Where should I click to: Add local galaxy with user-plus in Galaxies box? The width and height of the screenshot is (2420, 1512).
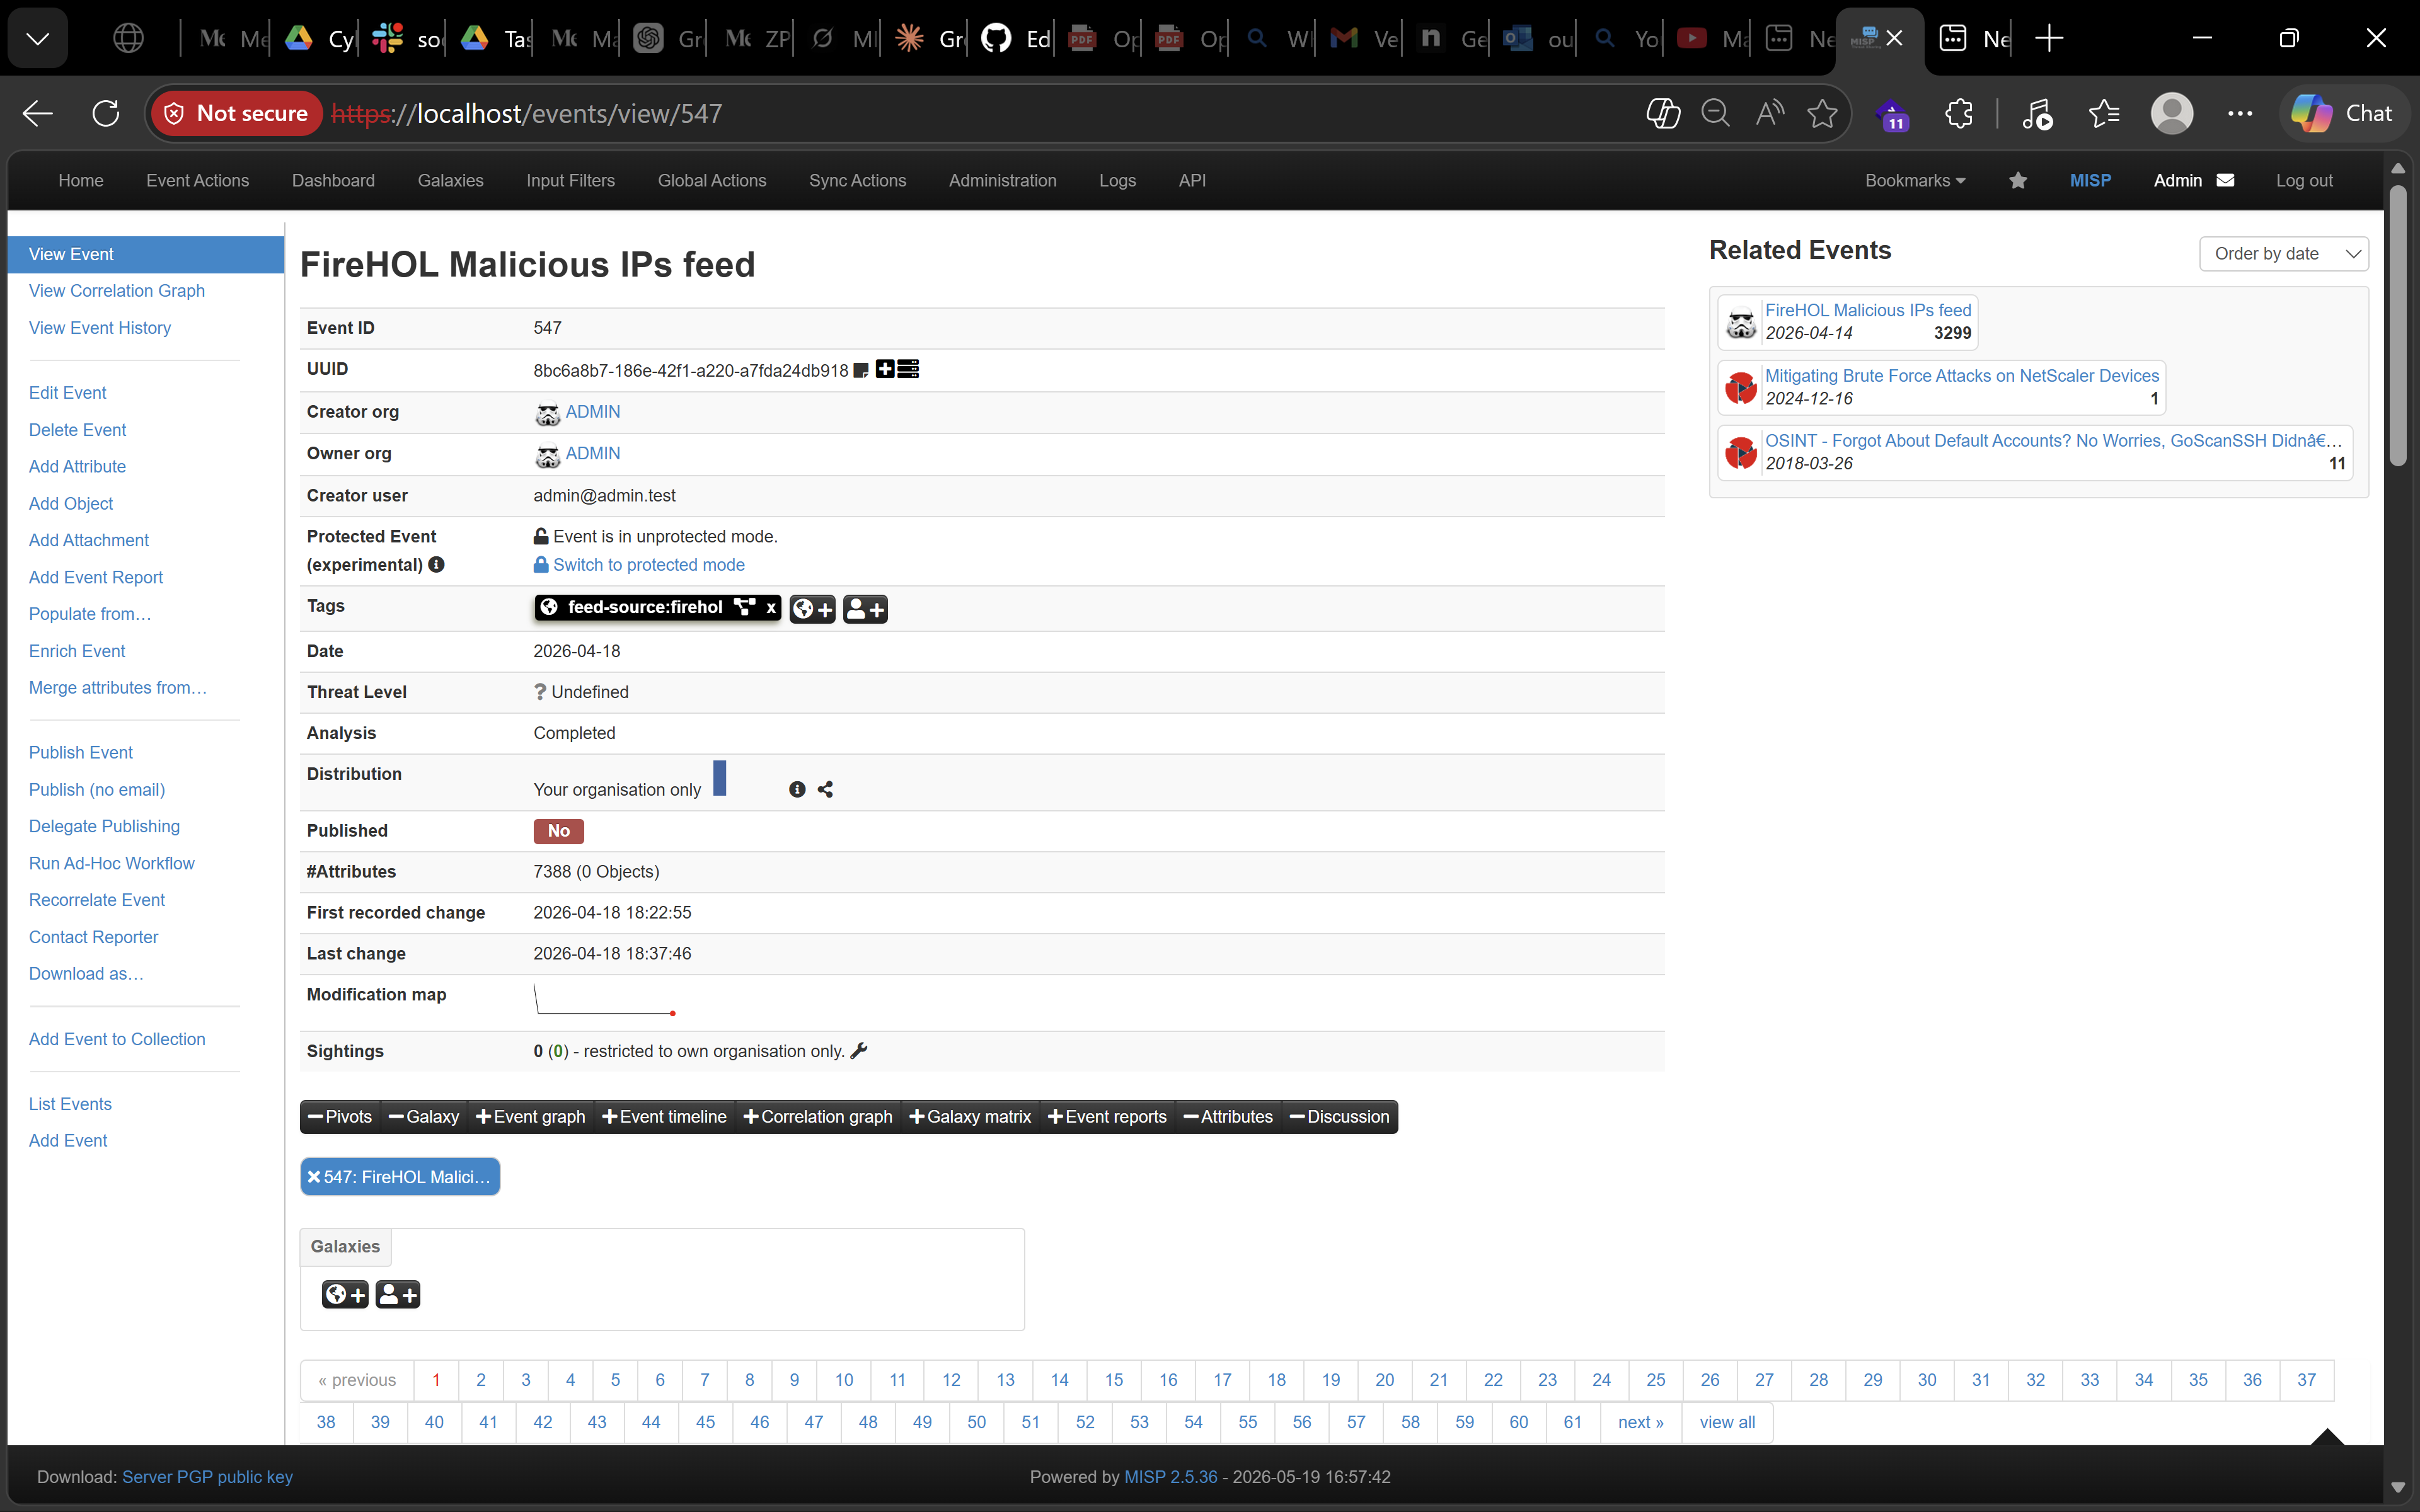coord(398,1295)
